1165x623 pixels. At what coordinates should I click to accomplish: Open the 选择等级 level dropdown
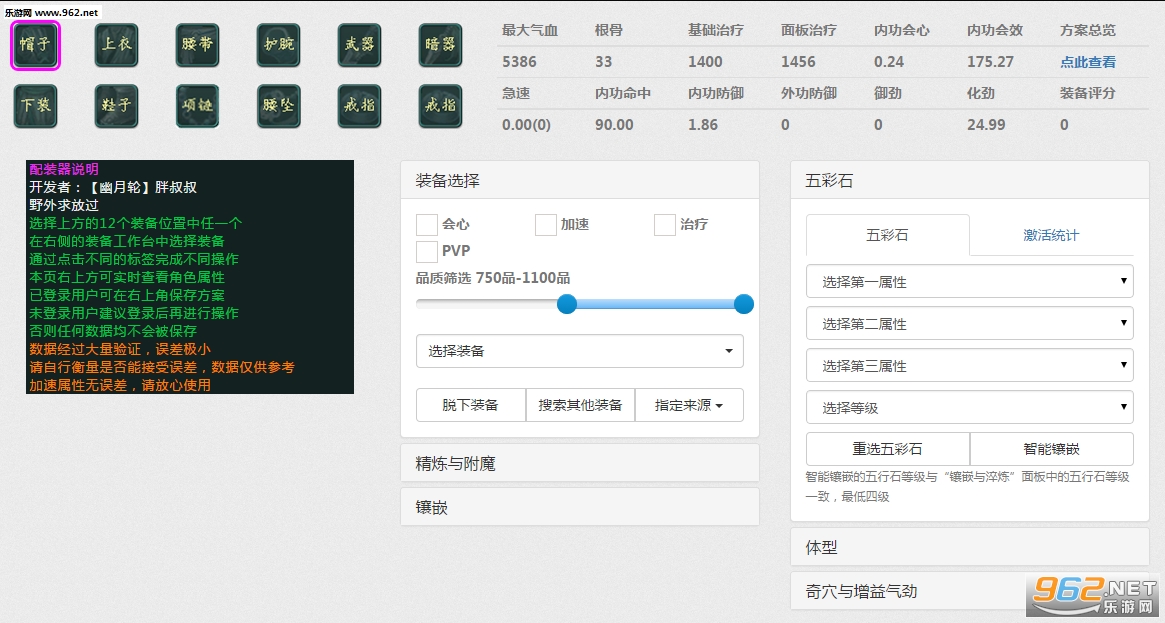(970, 407)
